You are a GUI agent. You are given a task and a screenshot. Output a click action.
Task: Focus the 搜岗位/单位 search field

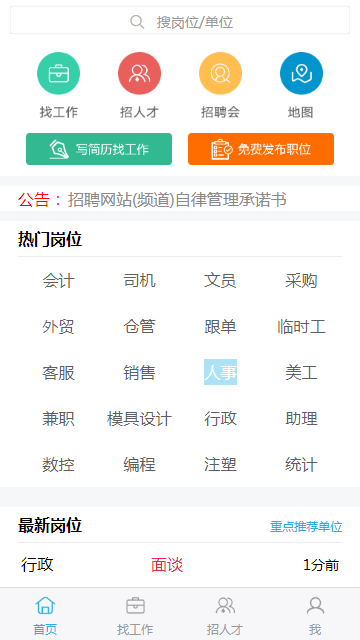click(x=180, y=20)
